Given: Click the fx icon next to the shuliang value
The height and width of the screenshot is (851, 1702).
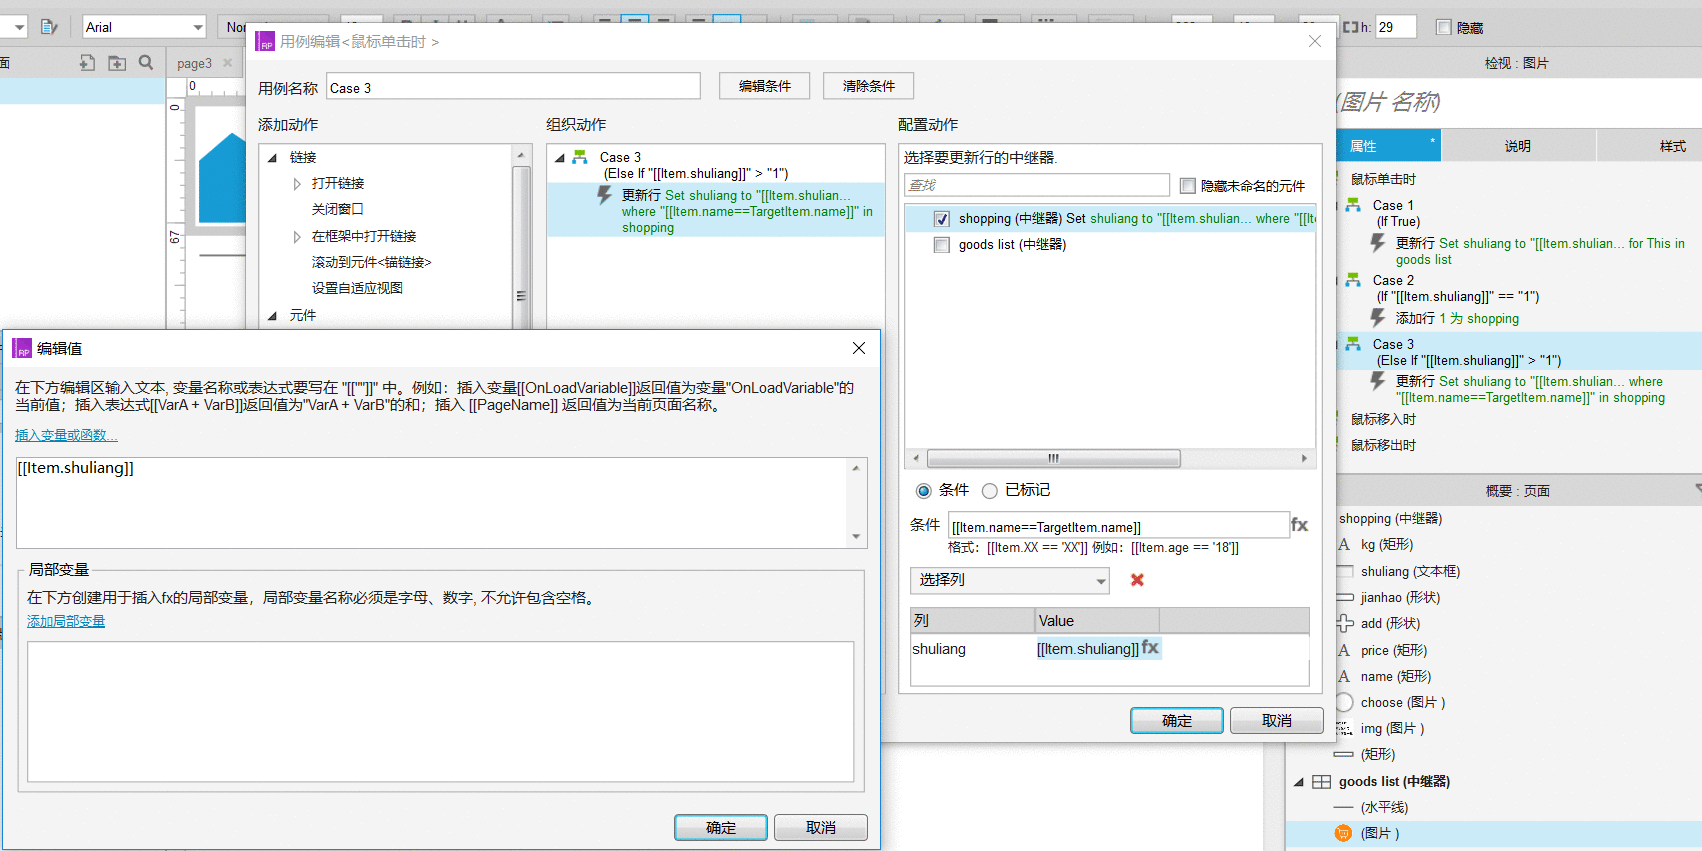Looking at the screenshot, I should (x=1150, y=648).
